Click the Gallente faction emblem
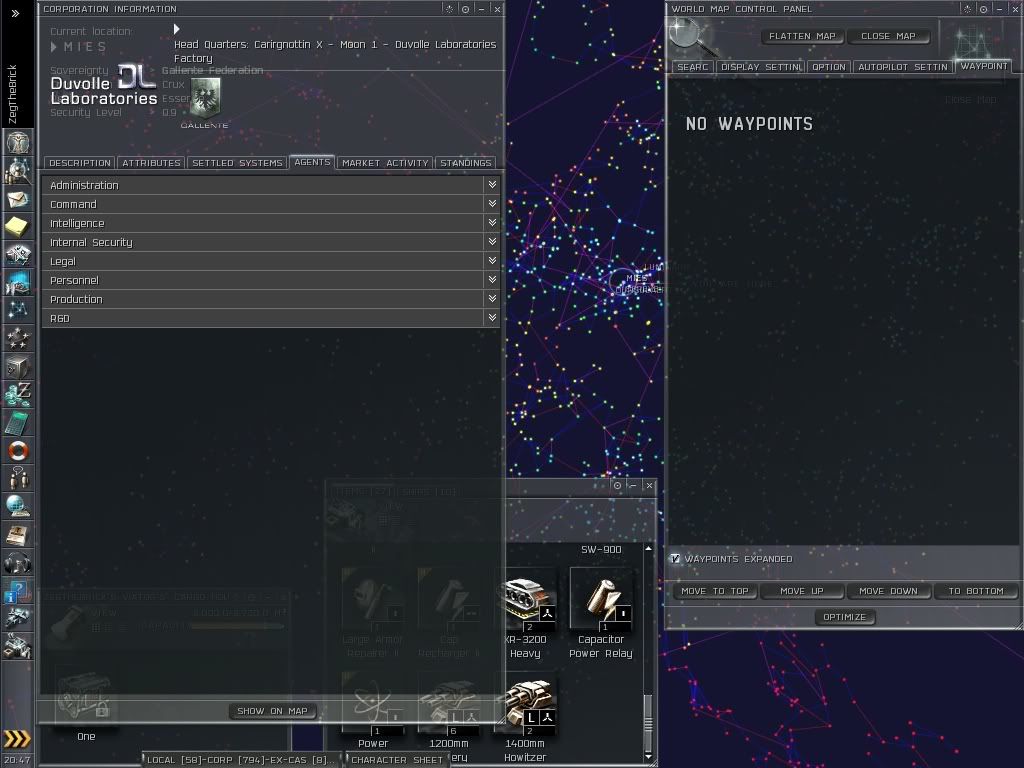Image resolution: width=1024 pixels, height=768 pixels. [x=205, y=99]
